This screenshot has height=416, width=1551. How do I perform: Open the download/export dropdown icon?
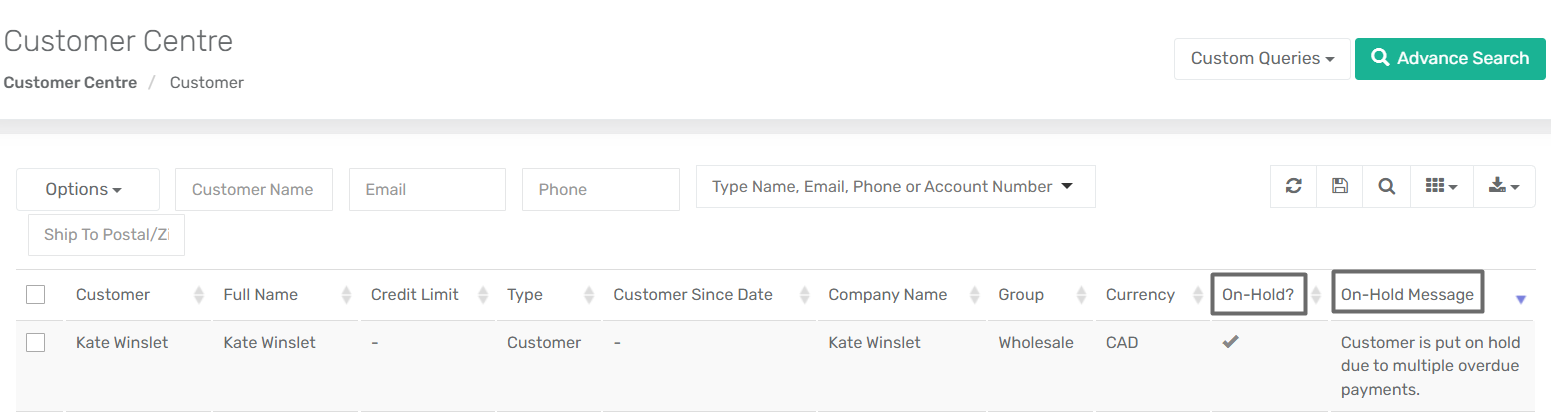pos(1504,186)
